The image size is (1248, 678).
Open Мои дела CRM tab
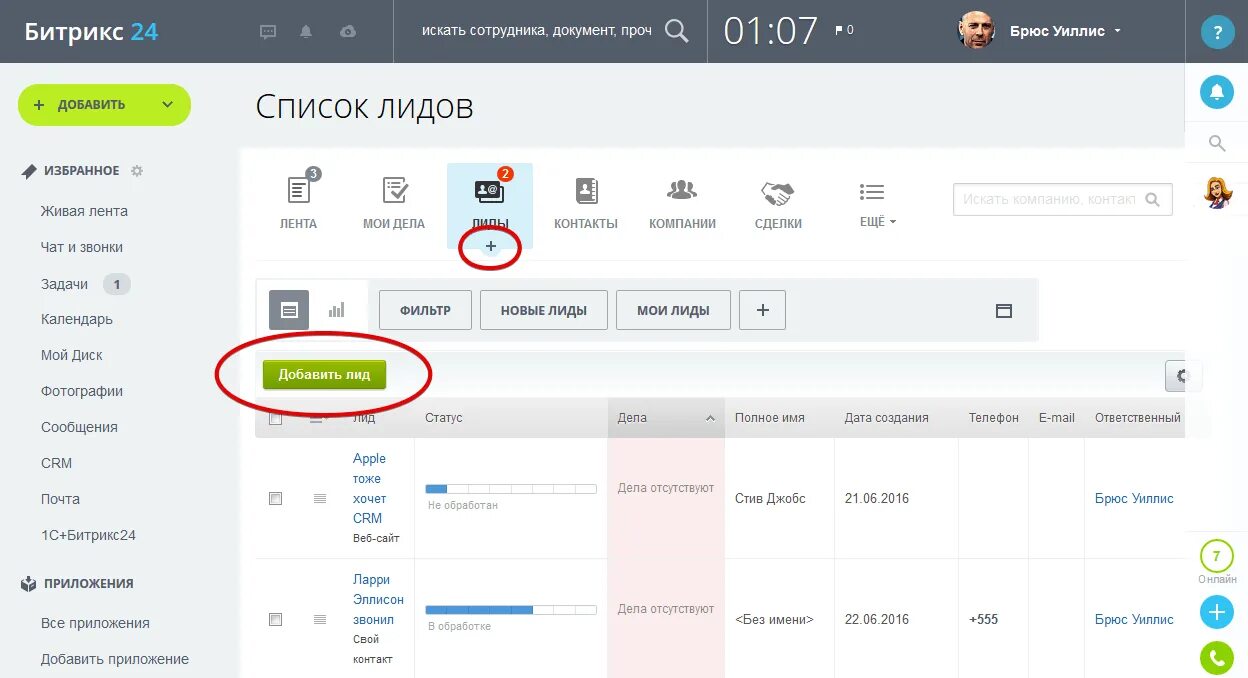click(x=394, y=203)
